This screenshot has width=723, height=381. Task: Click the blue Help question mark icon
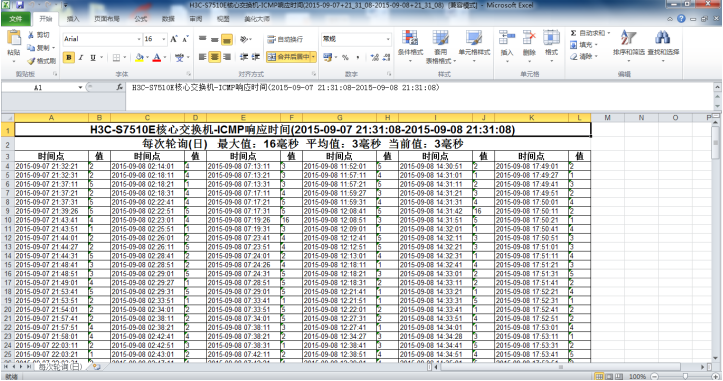[x=681, y=19]
